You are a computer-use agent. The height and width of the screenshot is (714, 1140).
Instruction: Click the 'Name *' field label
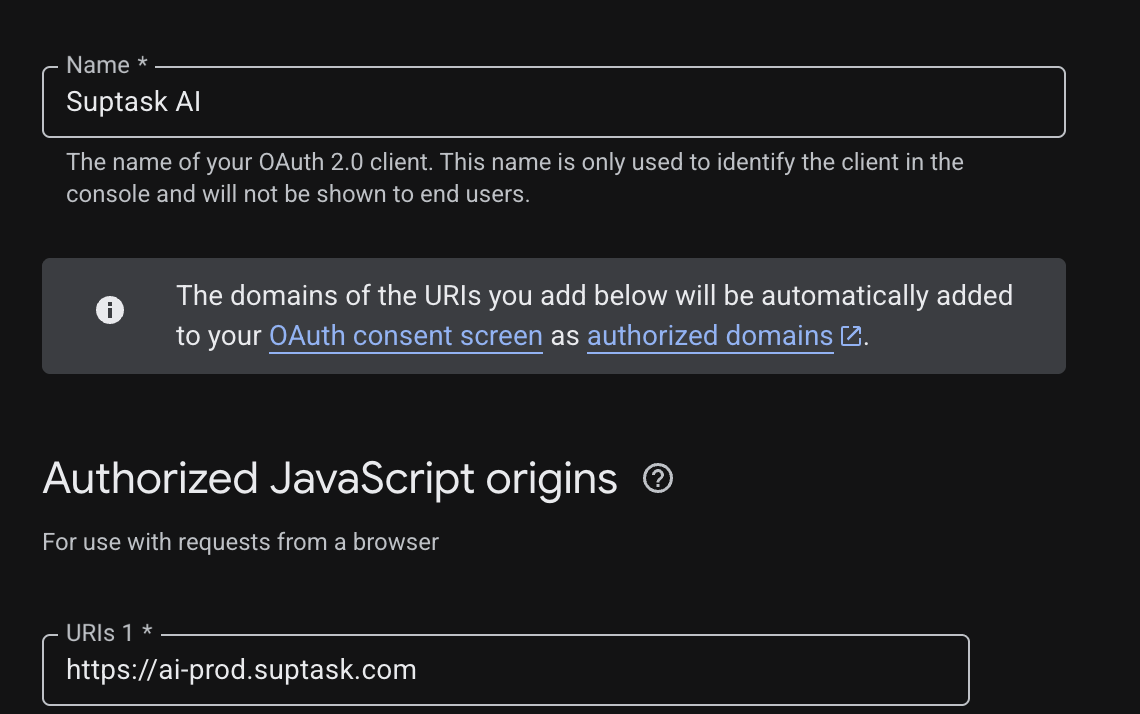[x=107, y=65]
